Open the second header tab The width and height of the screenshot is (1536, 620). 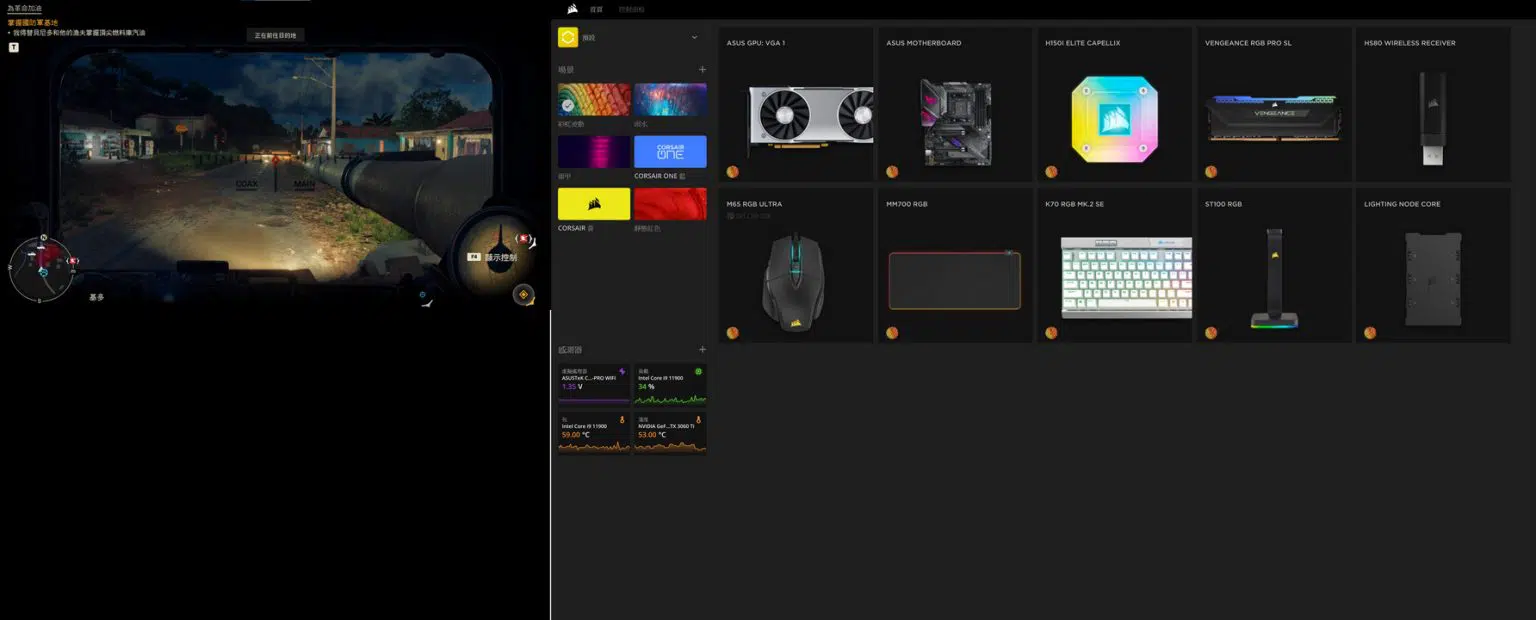pos(632,9)
